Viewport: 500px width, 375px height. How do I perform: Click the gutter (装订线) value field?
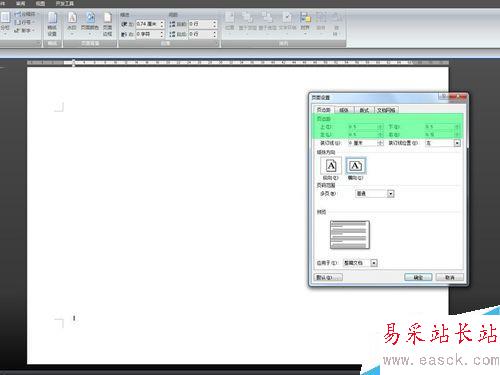click(x=363, y=143)
